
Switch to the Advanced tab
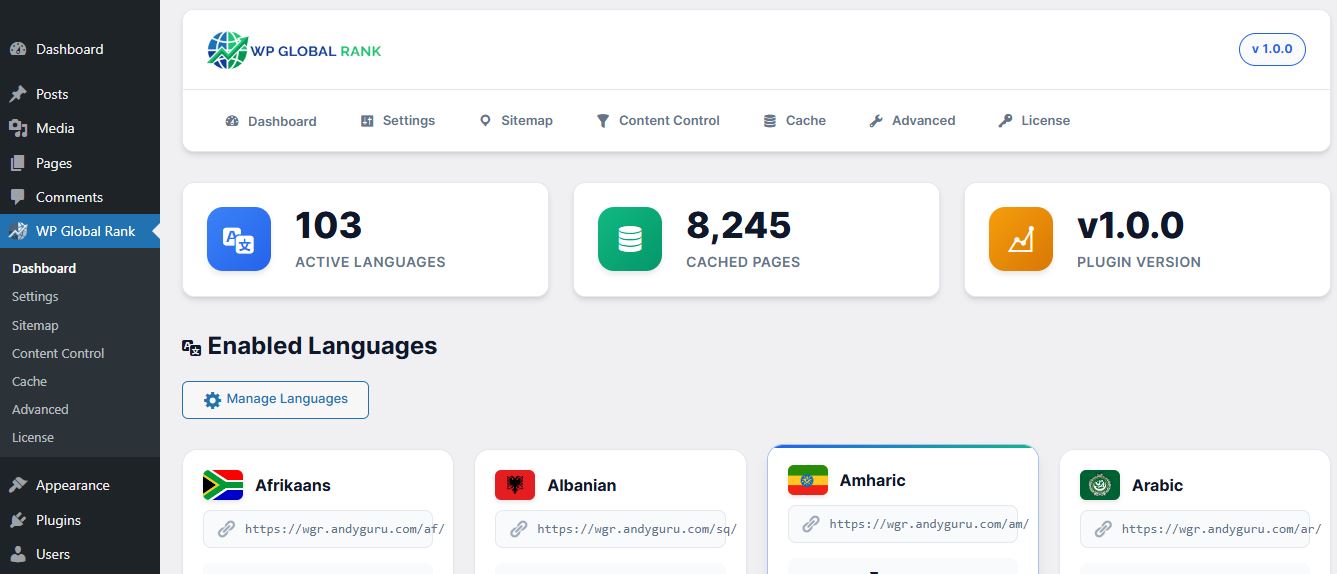coord(912,121)
